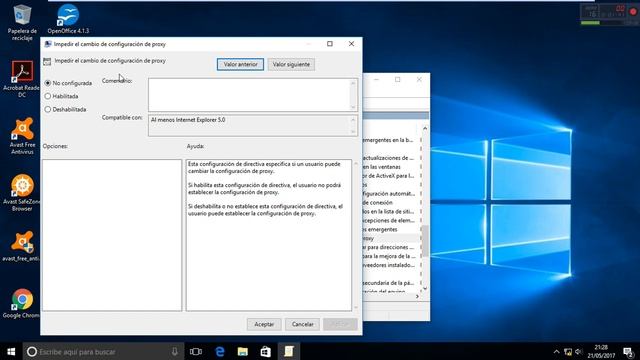Select the No configurada radio option
The image size is (640, 360).
(48, 83)
